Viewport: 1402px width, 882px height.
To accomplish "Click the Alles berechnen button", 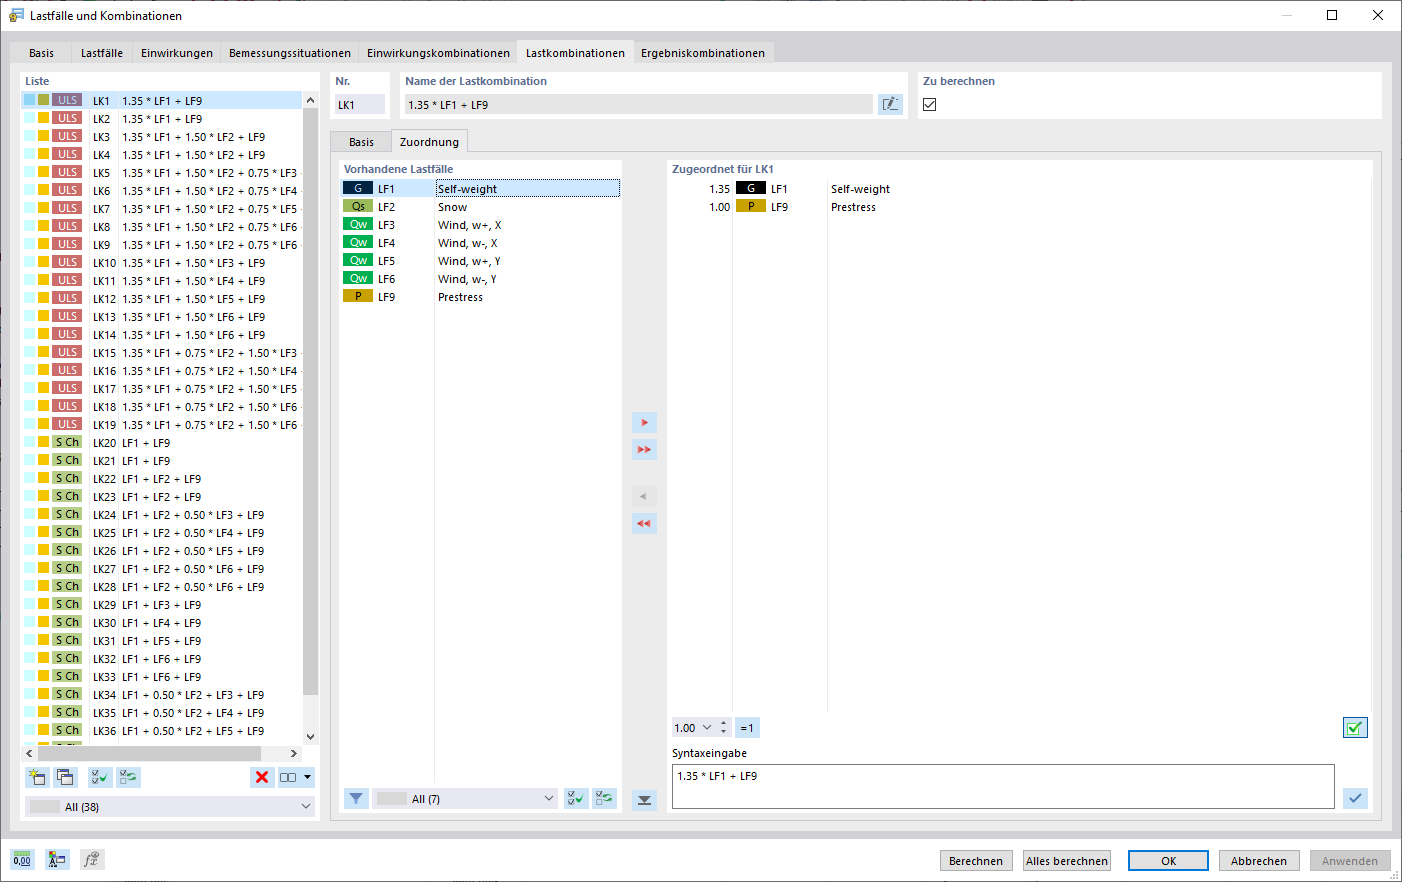I will click(x=1067, y=861).
